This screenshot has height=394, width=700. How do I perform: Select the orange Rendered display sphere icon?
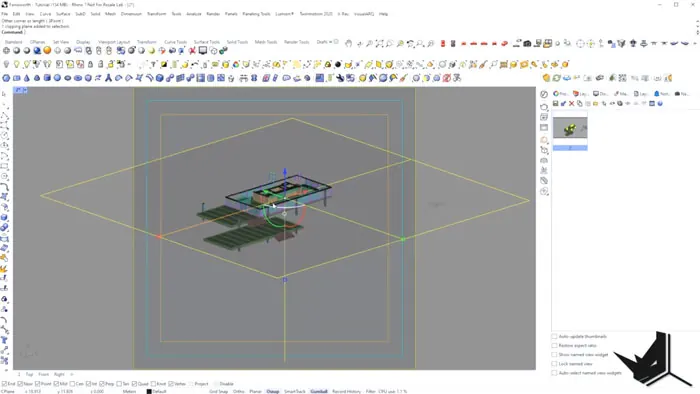point(47,50)
